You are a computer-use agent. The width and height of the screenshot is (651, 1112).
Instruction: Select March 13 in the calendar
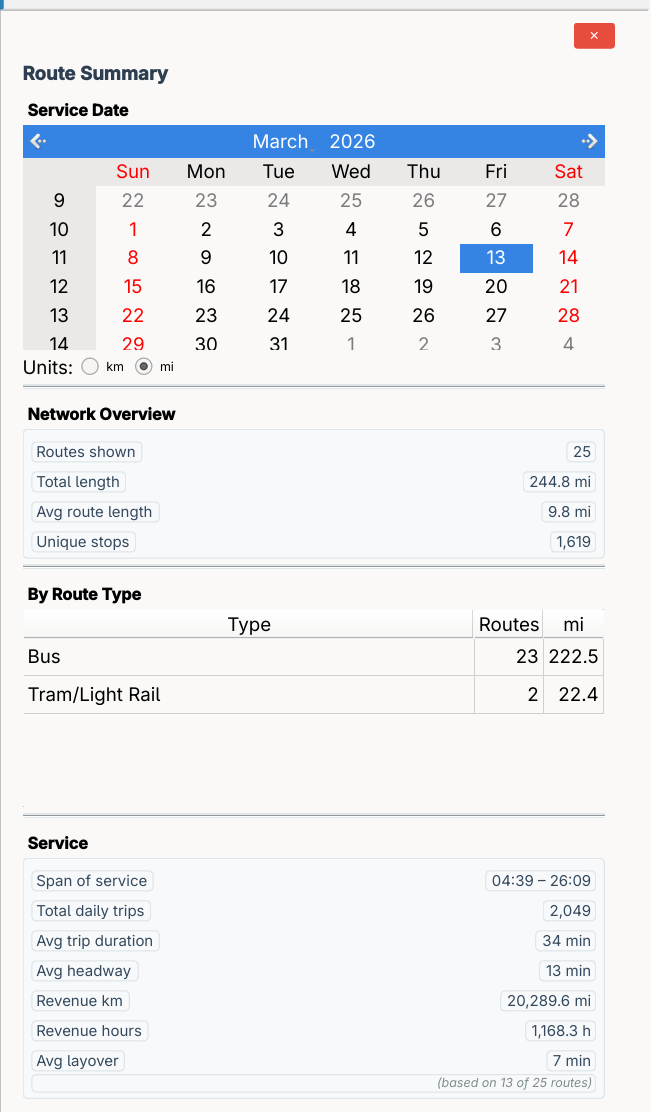pos(496,258)
